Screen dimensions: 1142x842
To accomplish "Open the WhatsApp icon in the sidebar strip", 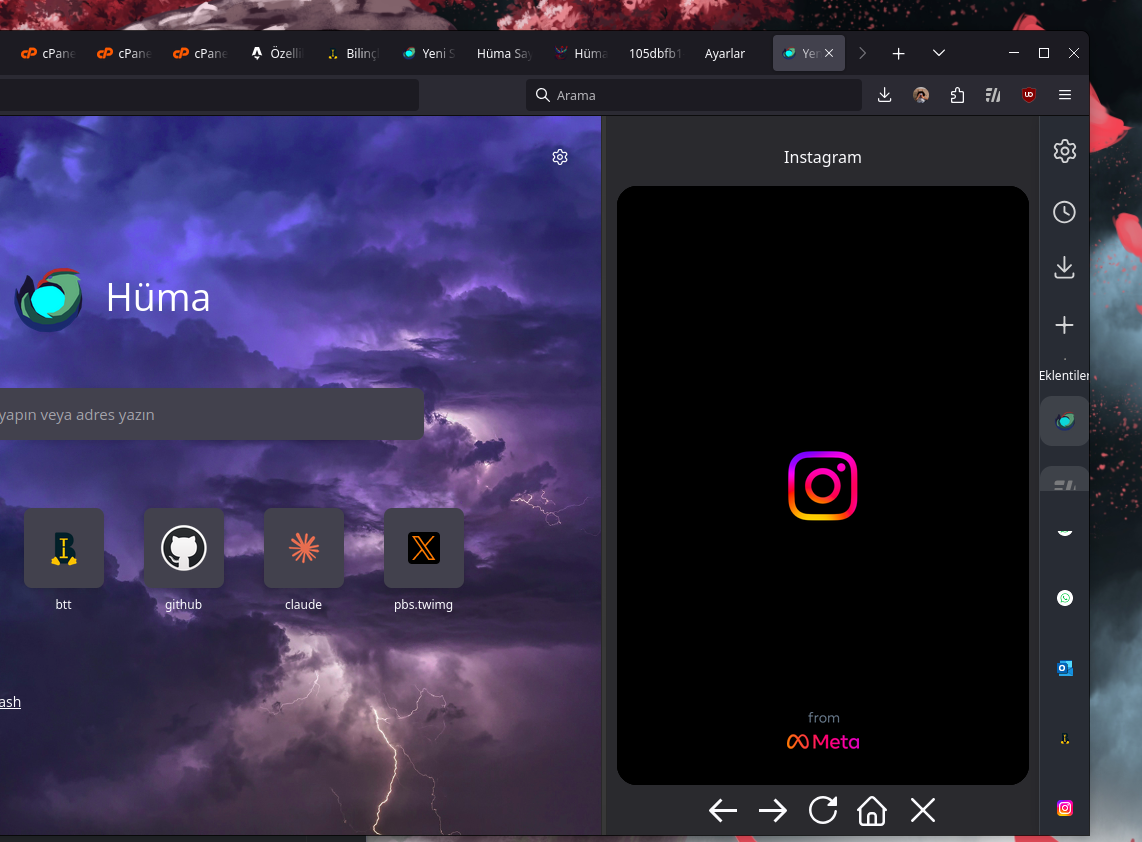I will tap(1065, 598).
